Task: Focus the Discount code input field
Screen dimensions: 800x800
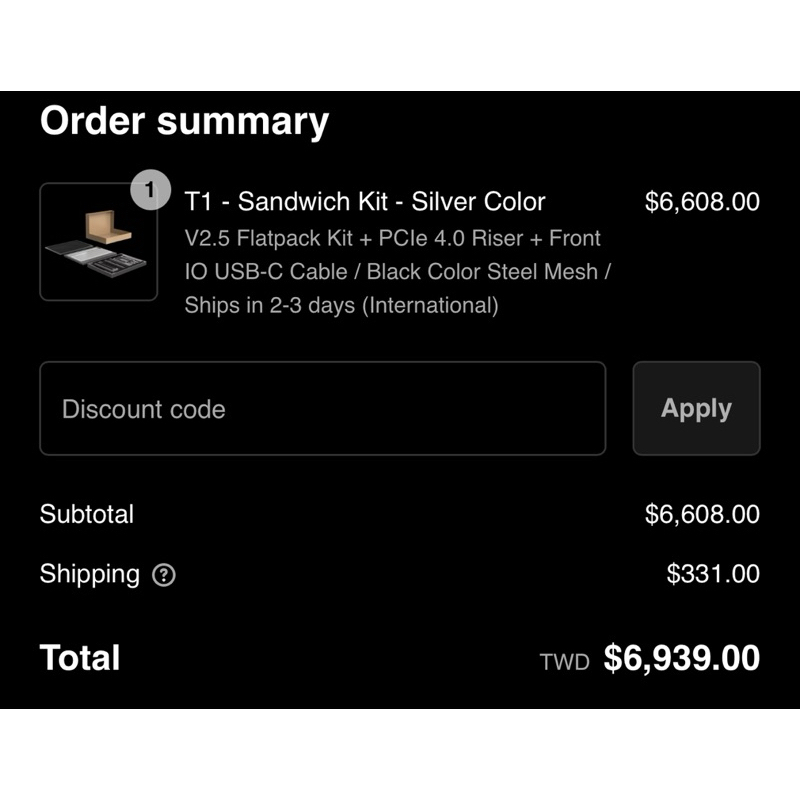Action: coord(322,409)
